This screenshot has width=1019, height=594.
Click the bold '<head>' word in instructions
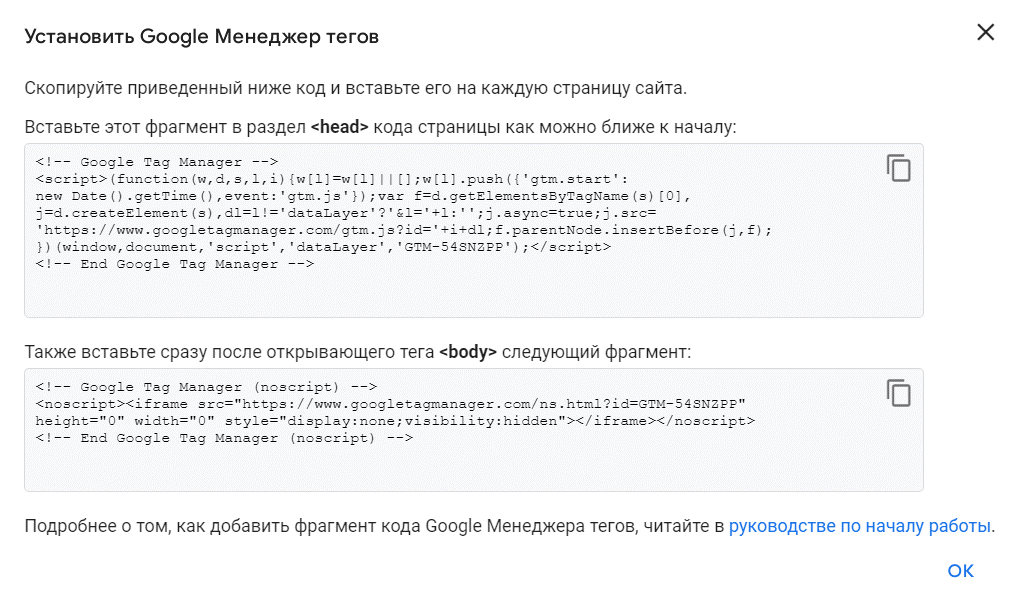(340, 127)
